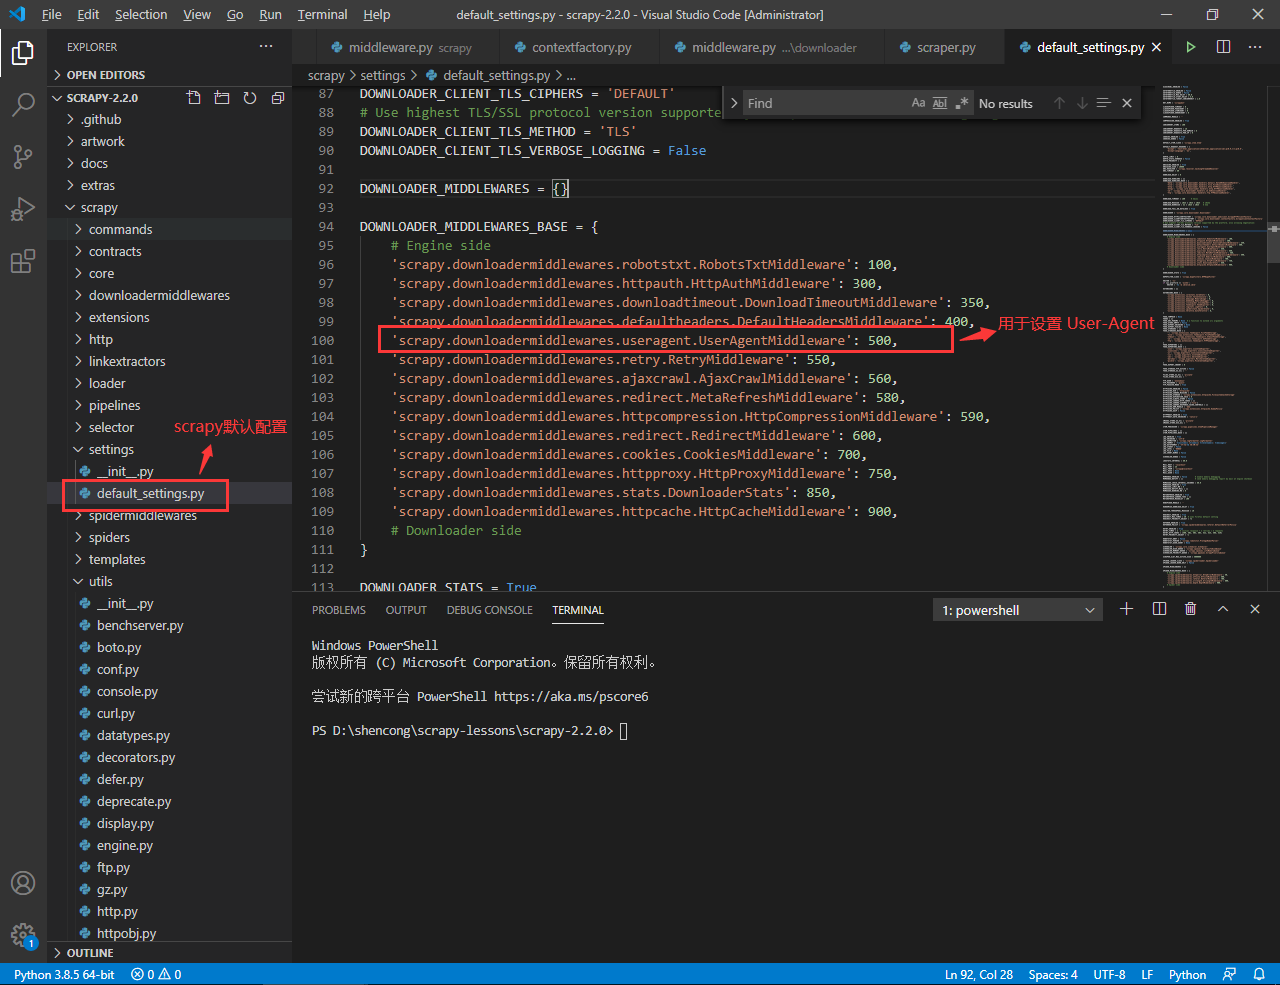Screen dimensions: 1280x985
Task: Open notifications bell in status bar
Action: point(1260,974)
